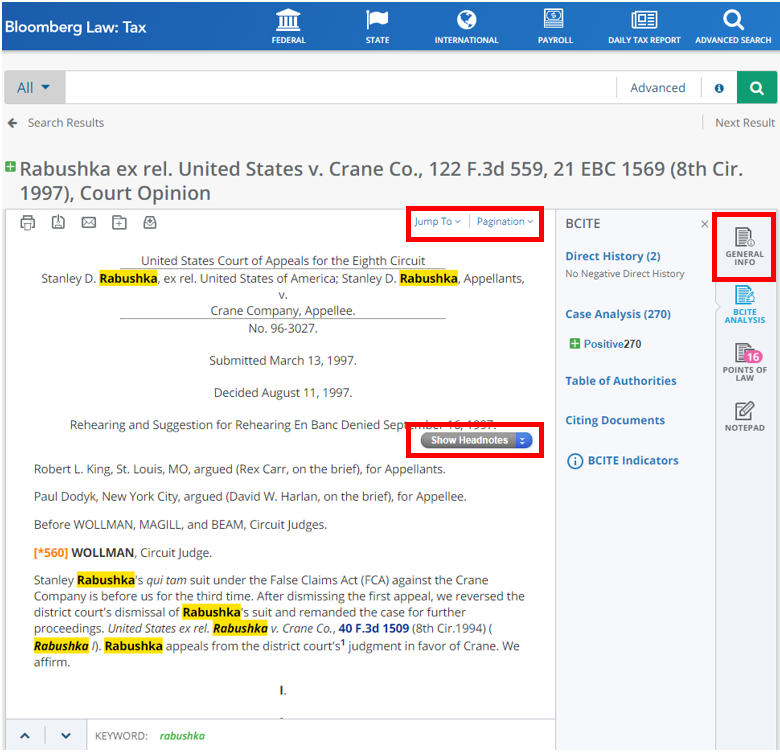Image resolution: width=780 pixels, height=752 pixels.
Task: Click the email envelope icon
Action: click(89, 222)
